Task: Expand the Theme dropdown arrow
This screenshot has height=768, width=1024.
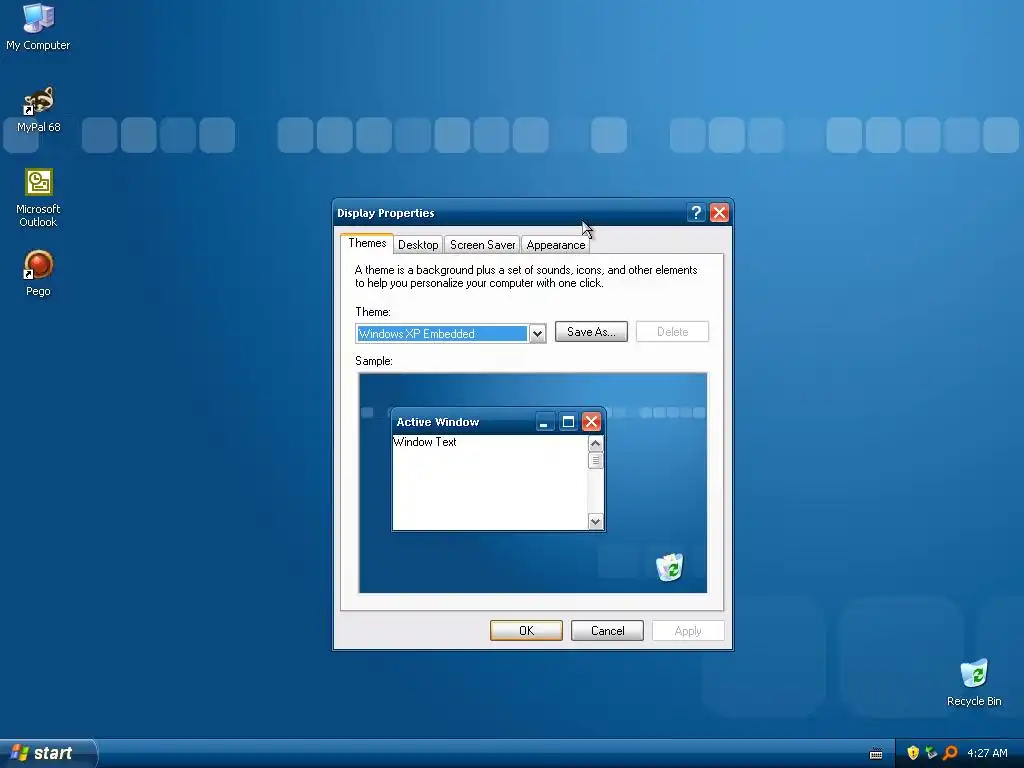Action: (x=537, y=334)
